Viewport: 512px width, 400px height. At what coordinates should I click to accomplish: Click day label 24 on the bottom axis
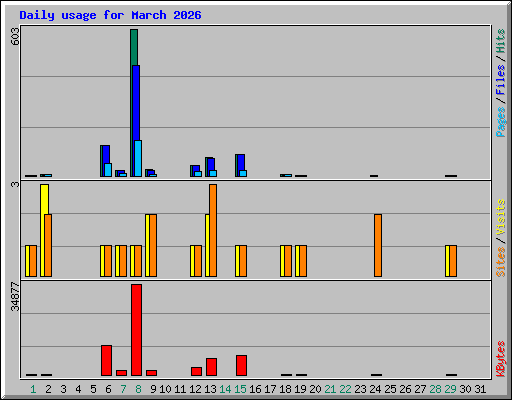click(375, 389)
